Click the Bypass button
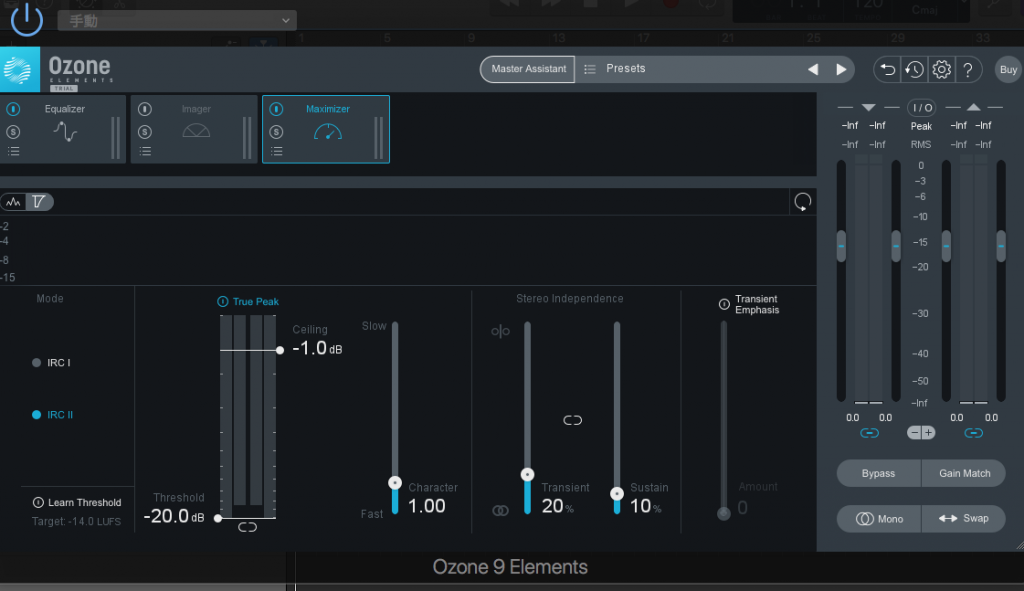1024x591 pixels. (x=878, y=473)
